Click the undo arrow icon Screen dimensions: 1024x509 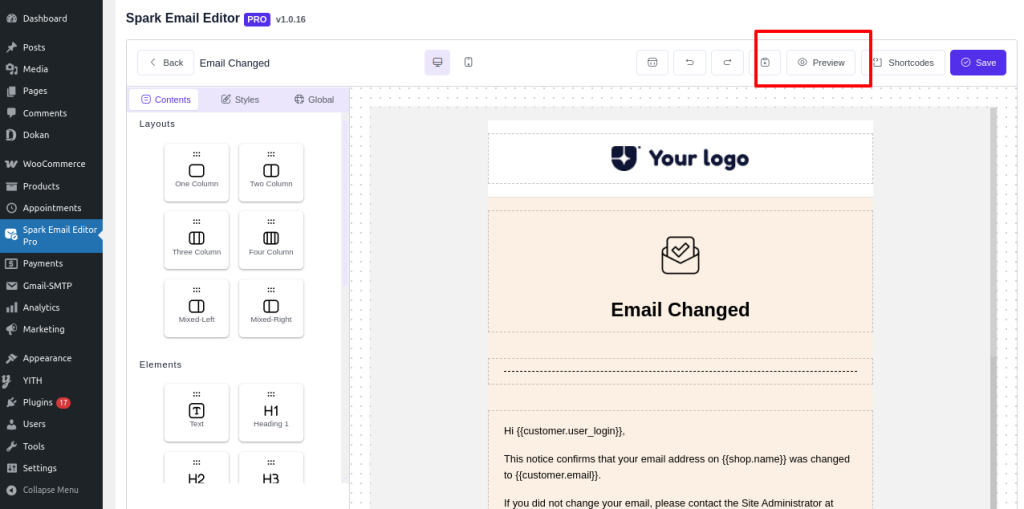(x=689, y=62)
